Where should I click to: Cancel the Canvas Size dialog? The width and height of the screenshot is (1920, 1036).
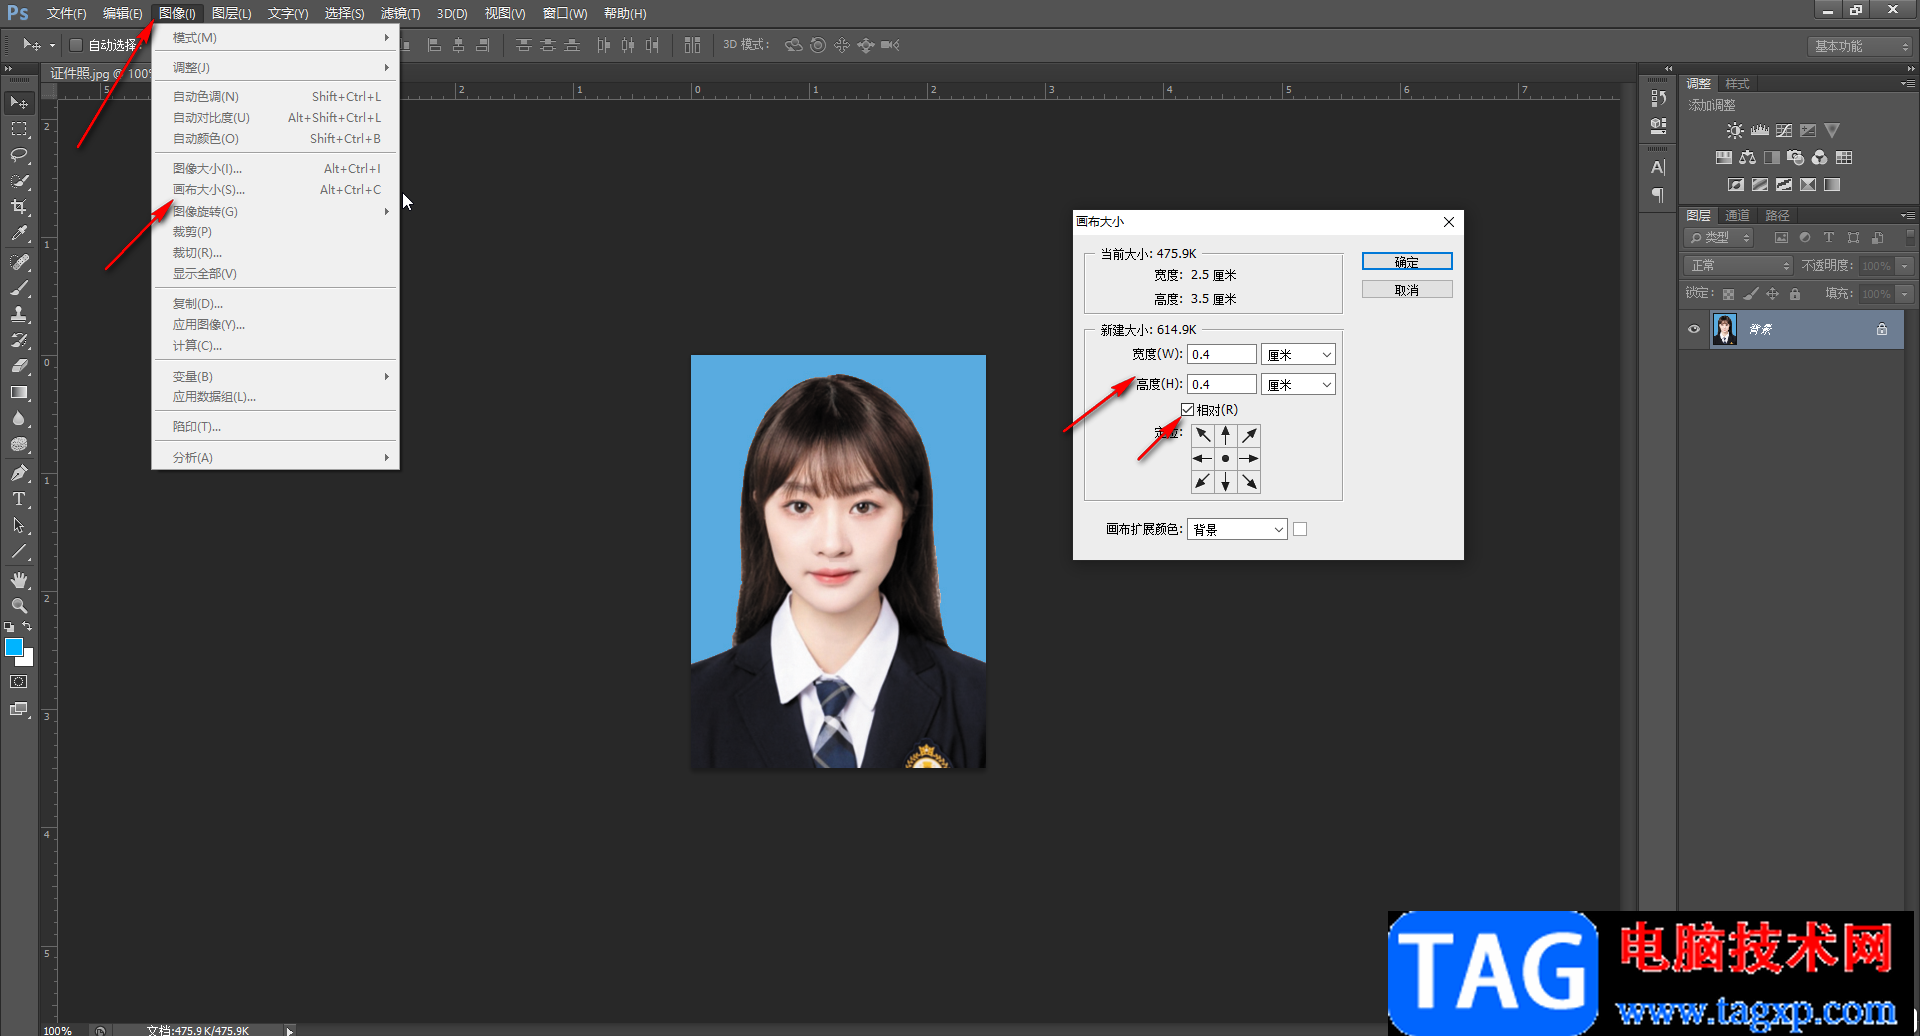coord(1406,290)
